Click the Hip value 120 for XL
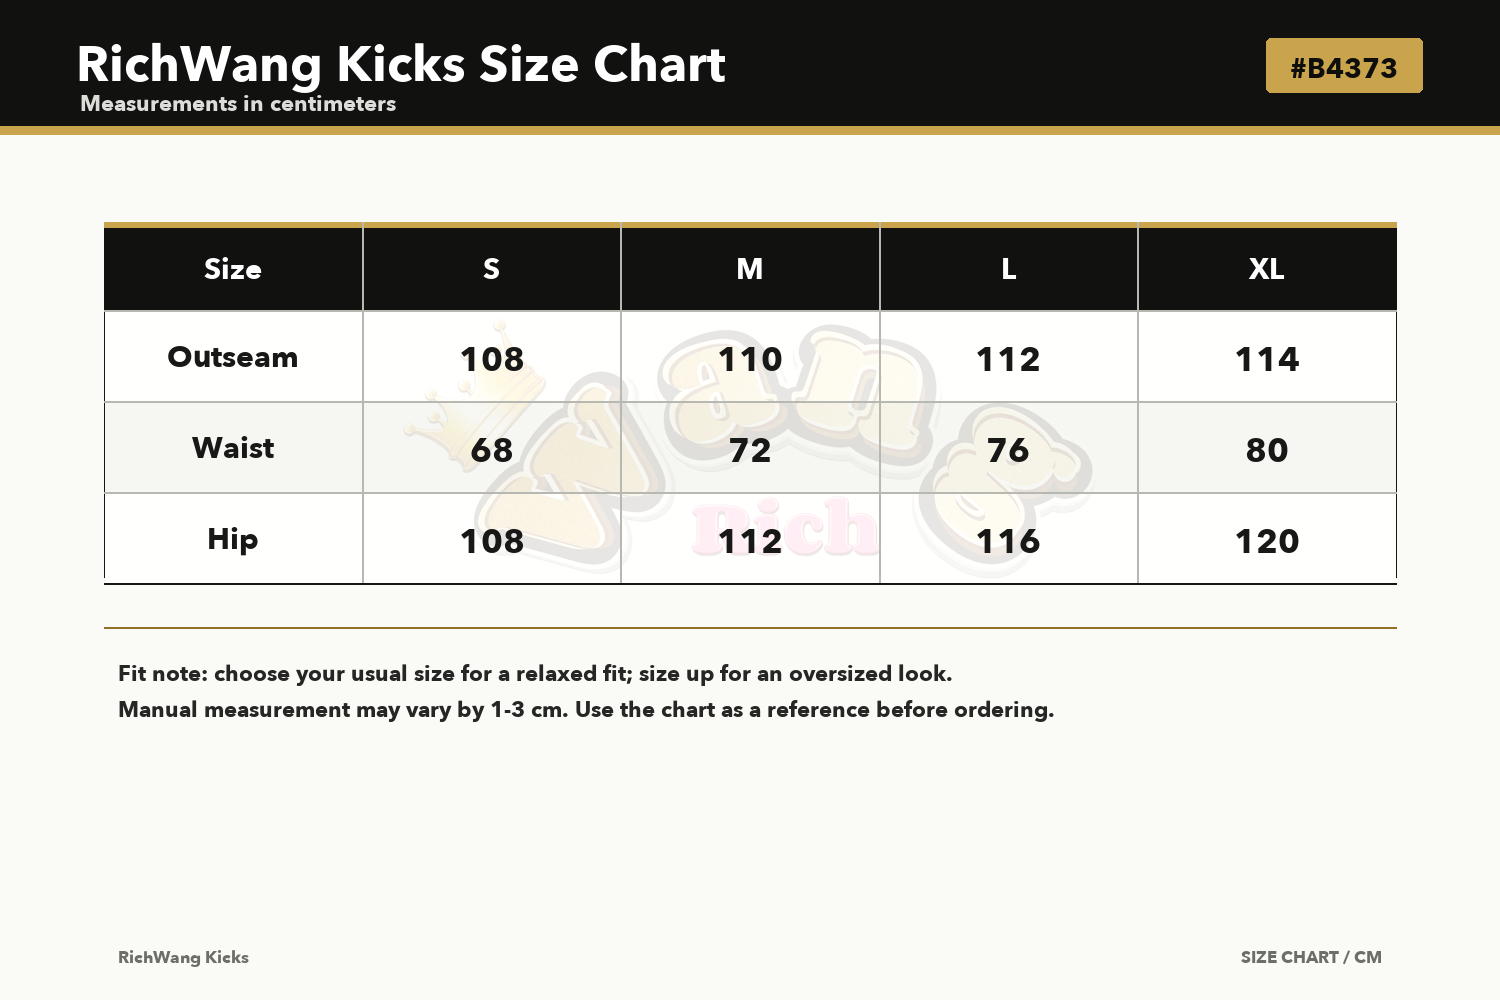The width and height of the screenshot is (1500, 1000). click(1267, 541)
